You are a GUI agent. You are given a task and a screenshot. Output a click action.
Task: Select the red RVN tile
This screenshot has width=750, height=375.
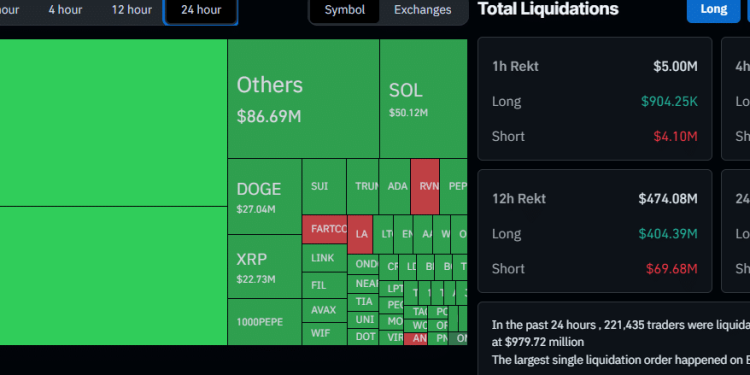[x=425, y=187]
